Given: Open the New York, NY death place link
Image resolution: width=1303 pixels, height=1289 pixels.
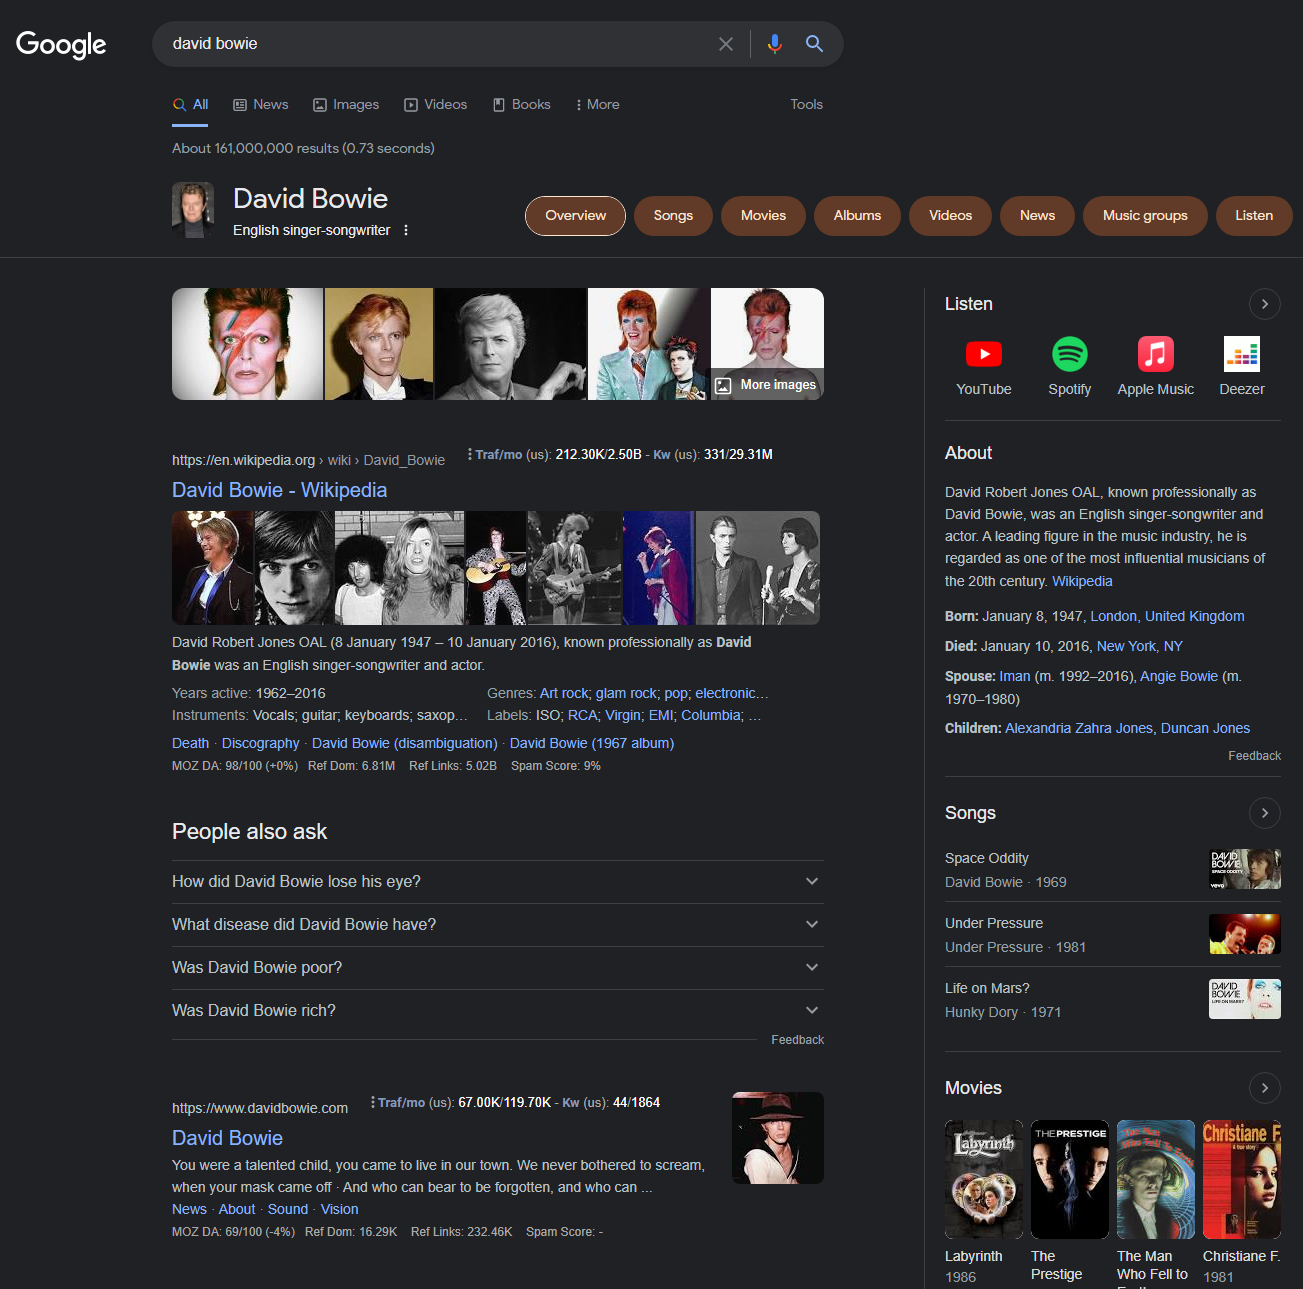Looking at the screenshot, I should [x=1139, y=646].
